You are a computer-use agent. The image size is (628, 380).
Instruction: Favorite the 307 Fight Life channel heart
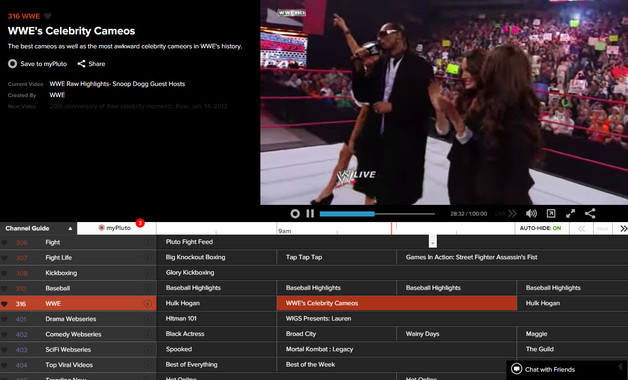coord(4,258)
